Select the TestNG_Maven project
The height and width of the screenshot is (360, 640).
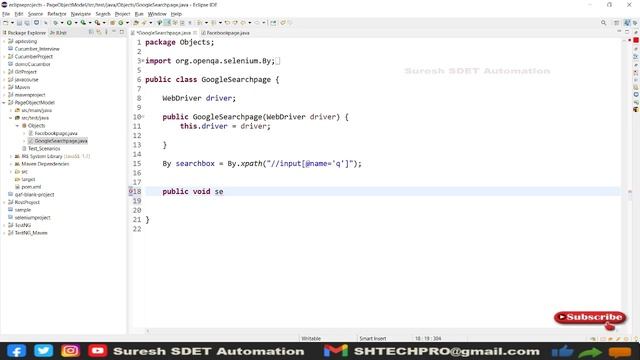(31, 233)
